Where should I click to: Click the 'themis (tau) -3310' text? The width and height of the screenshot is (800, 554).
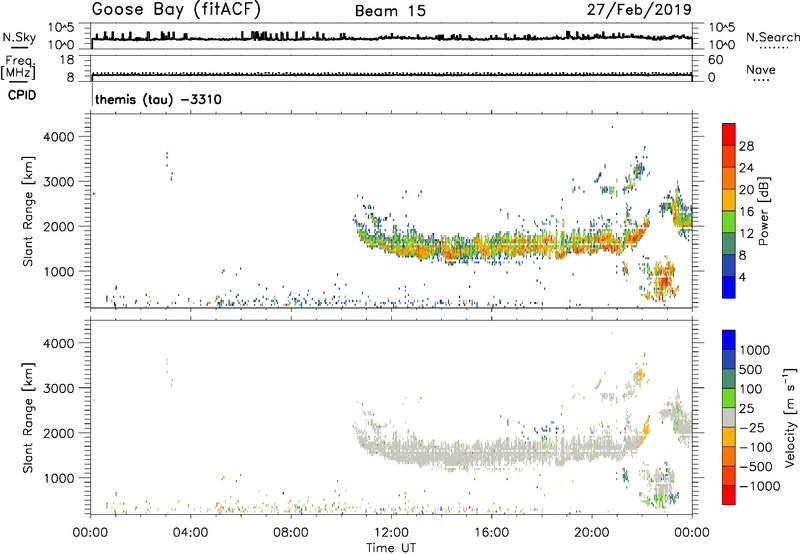158,99
